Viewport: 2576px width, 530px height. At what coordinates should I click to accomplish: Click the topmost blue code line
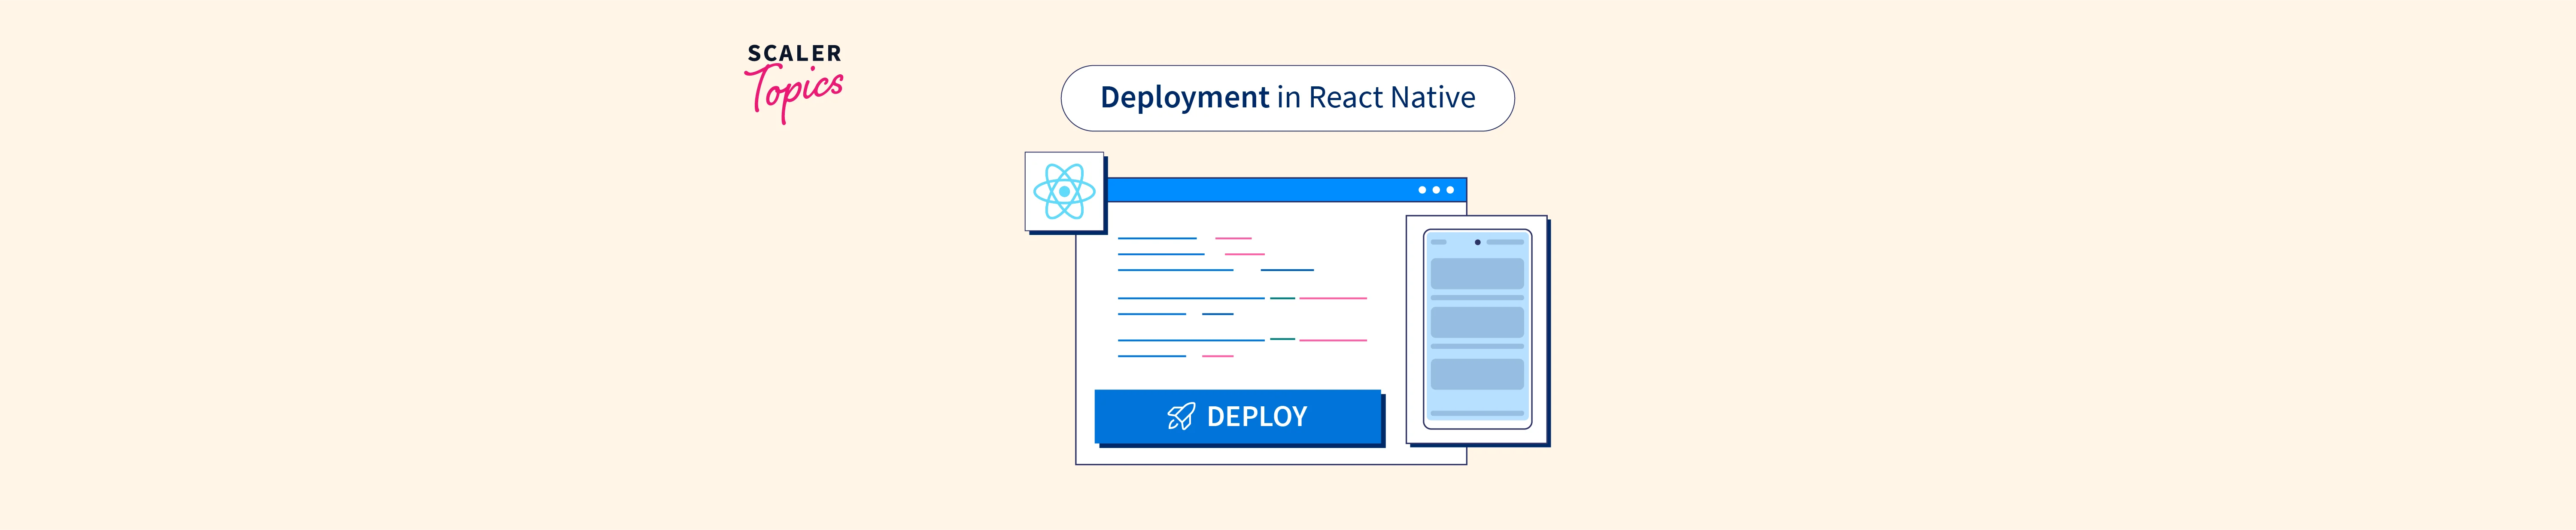click(x=1156, y=238)
